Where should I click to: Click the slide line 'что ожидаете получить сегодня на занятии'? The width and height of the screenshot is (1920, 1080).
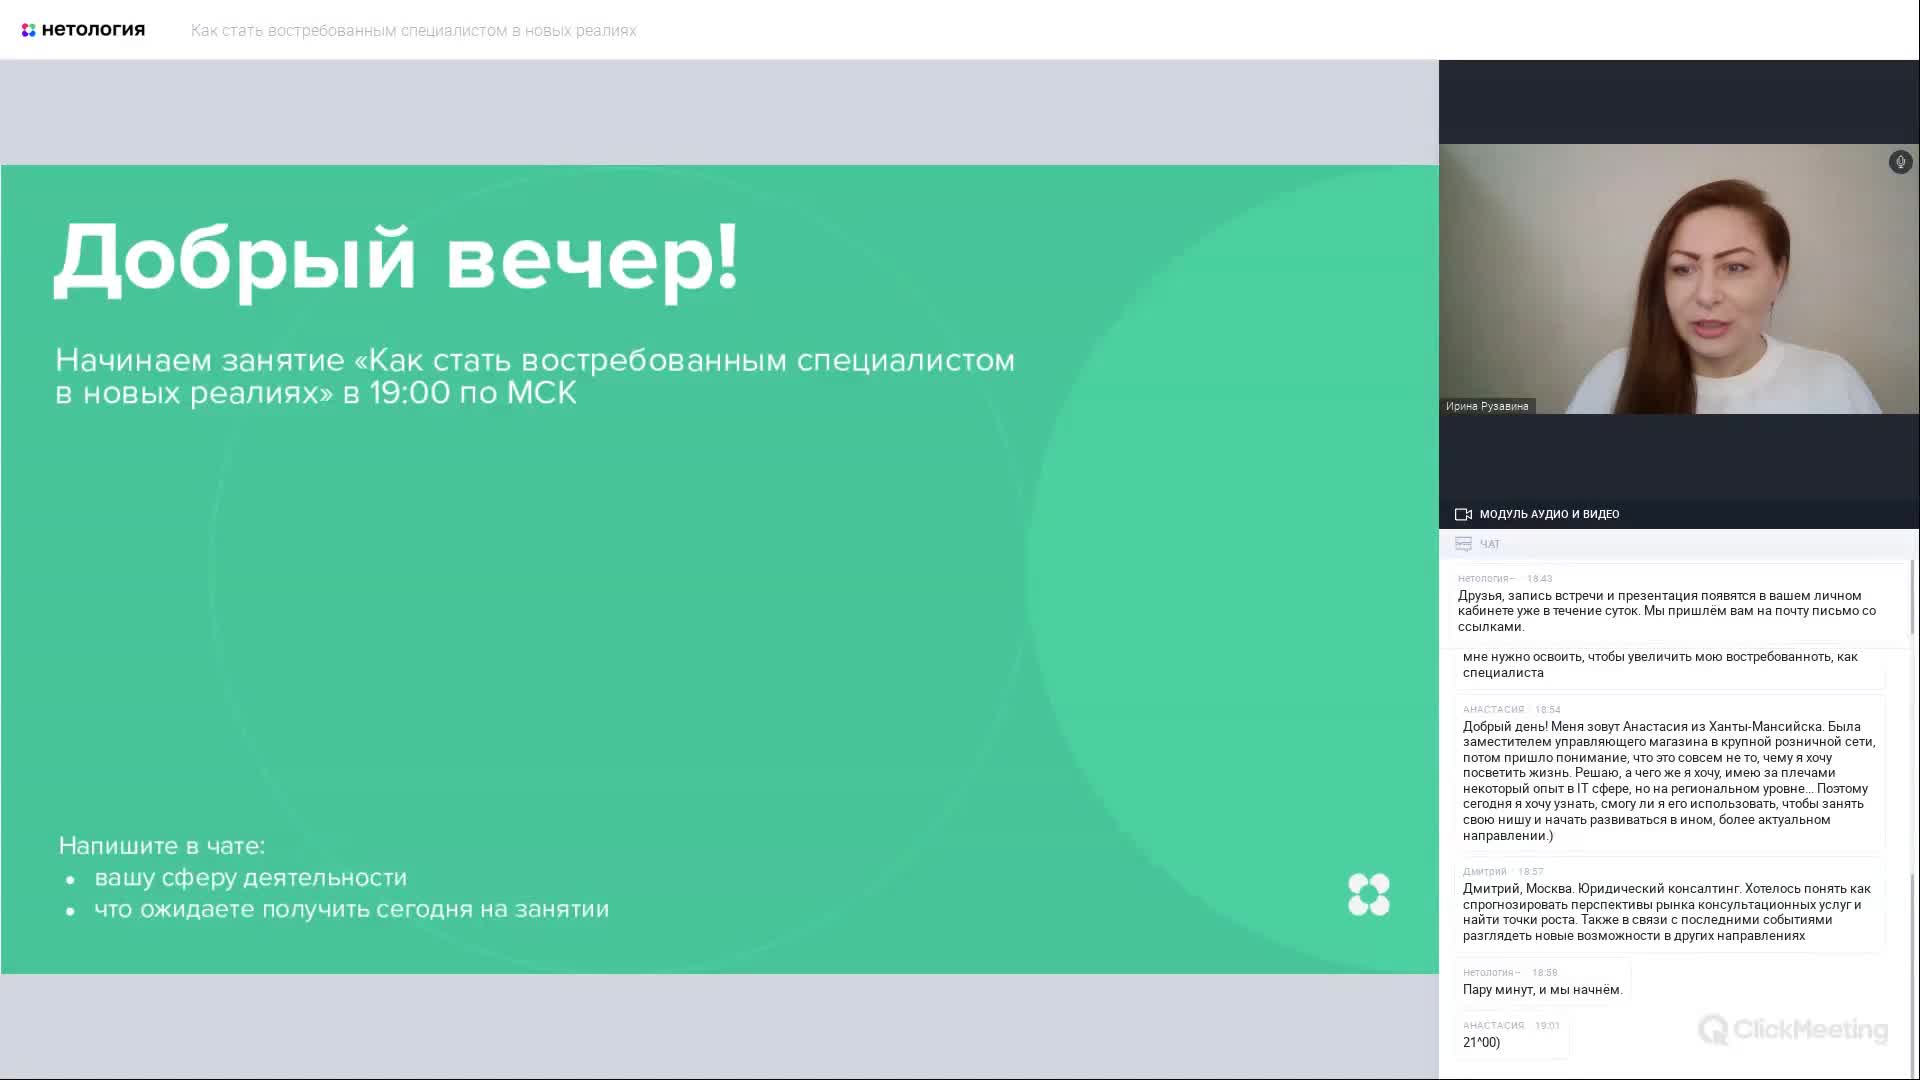[351, 909]
